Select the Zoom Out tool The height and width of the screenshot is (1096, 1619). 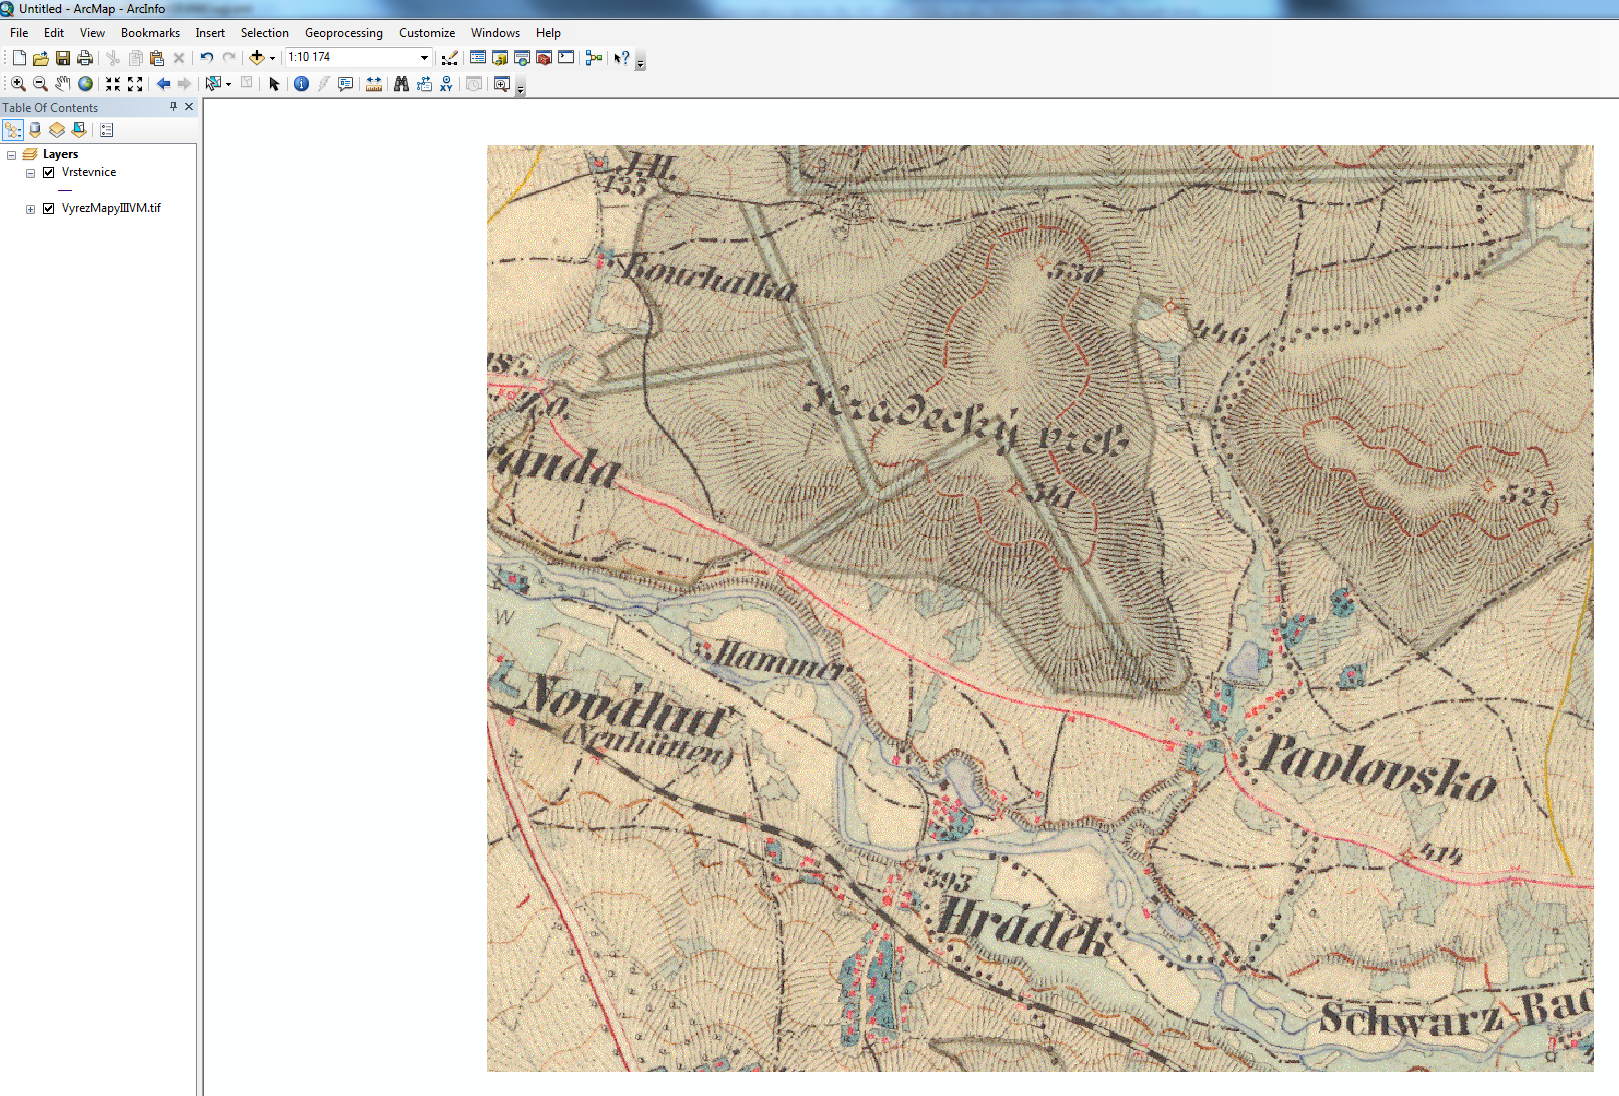pyautogui.click(x=40, y=84)
